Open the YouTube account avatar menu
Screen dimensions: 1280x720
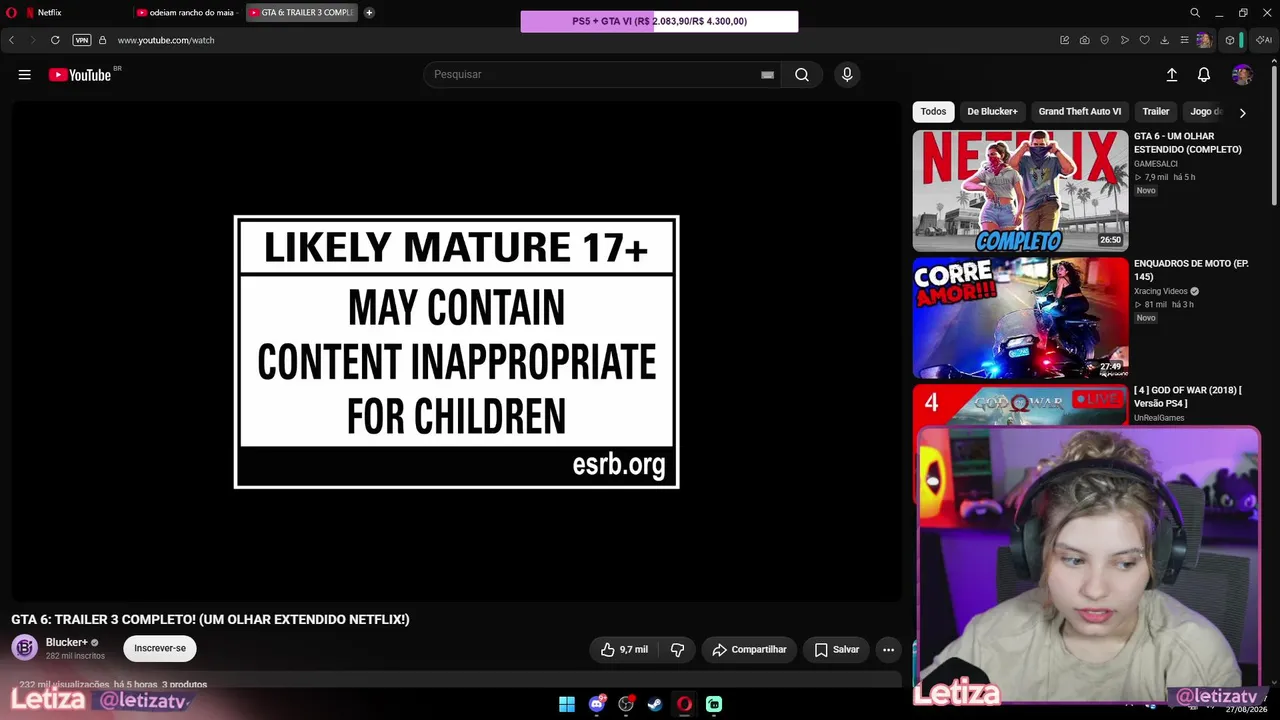click(1242, 75)
